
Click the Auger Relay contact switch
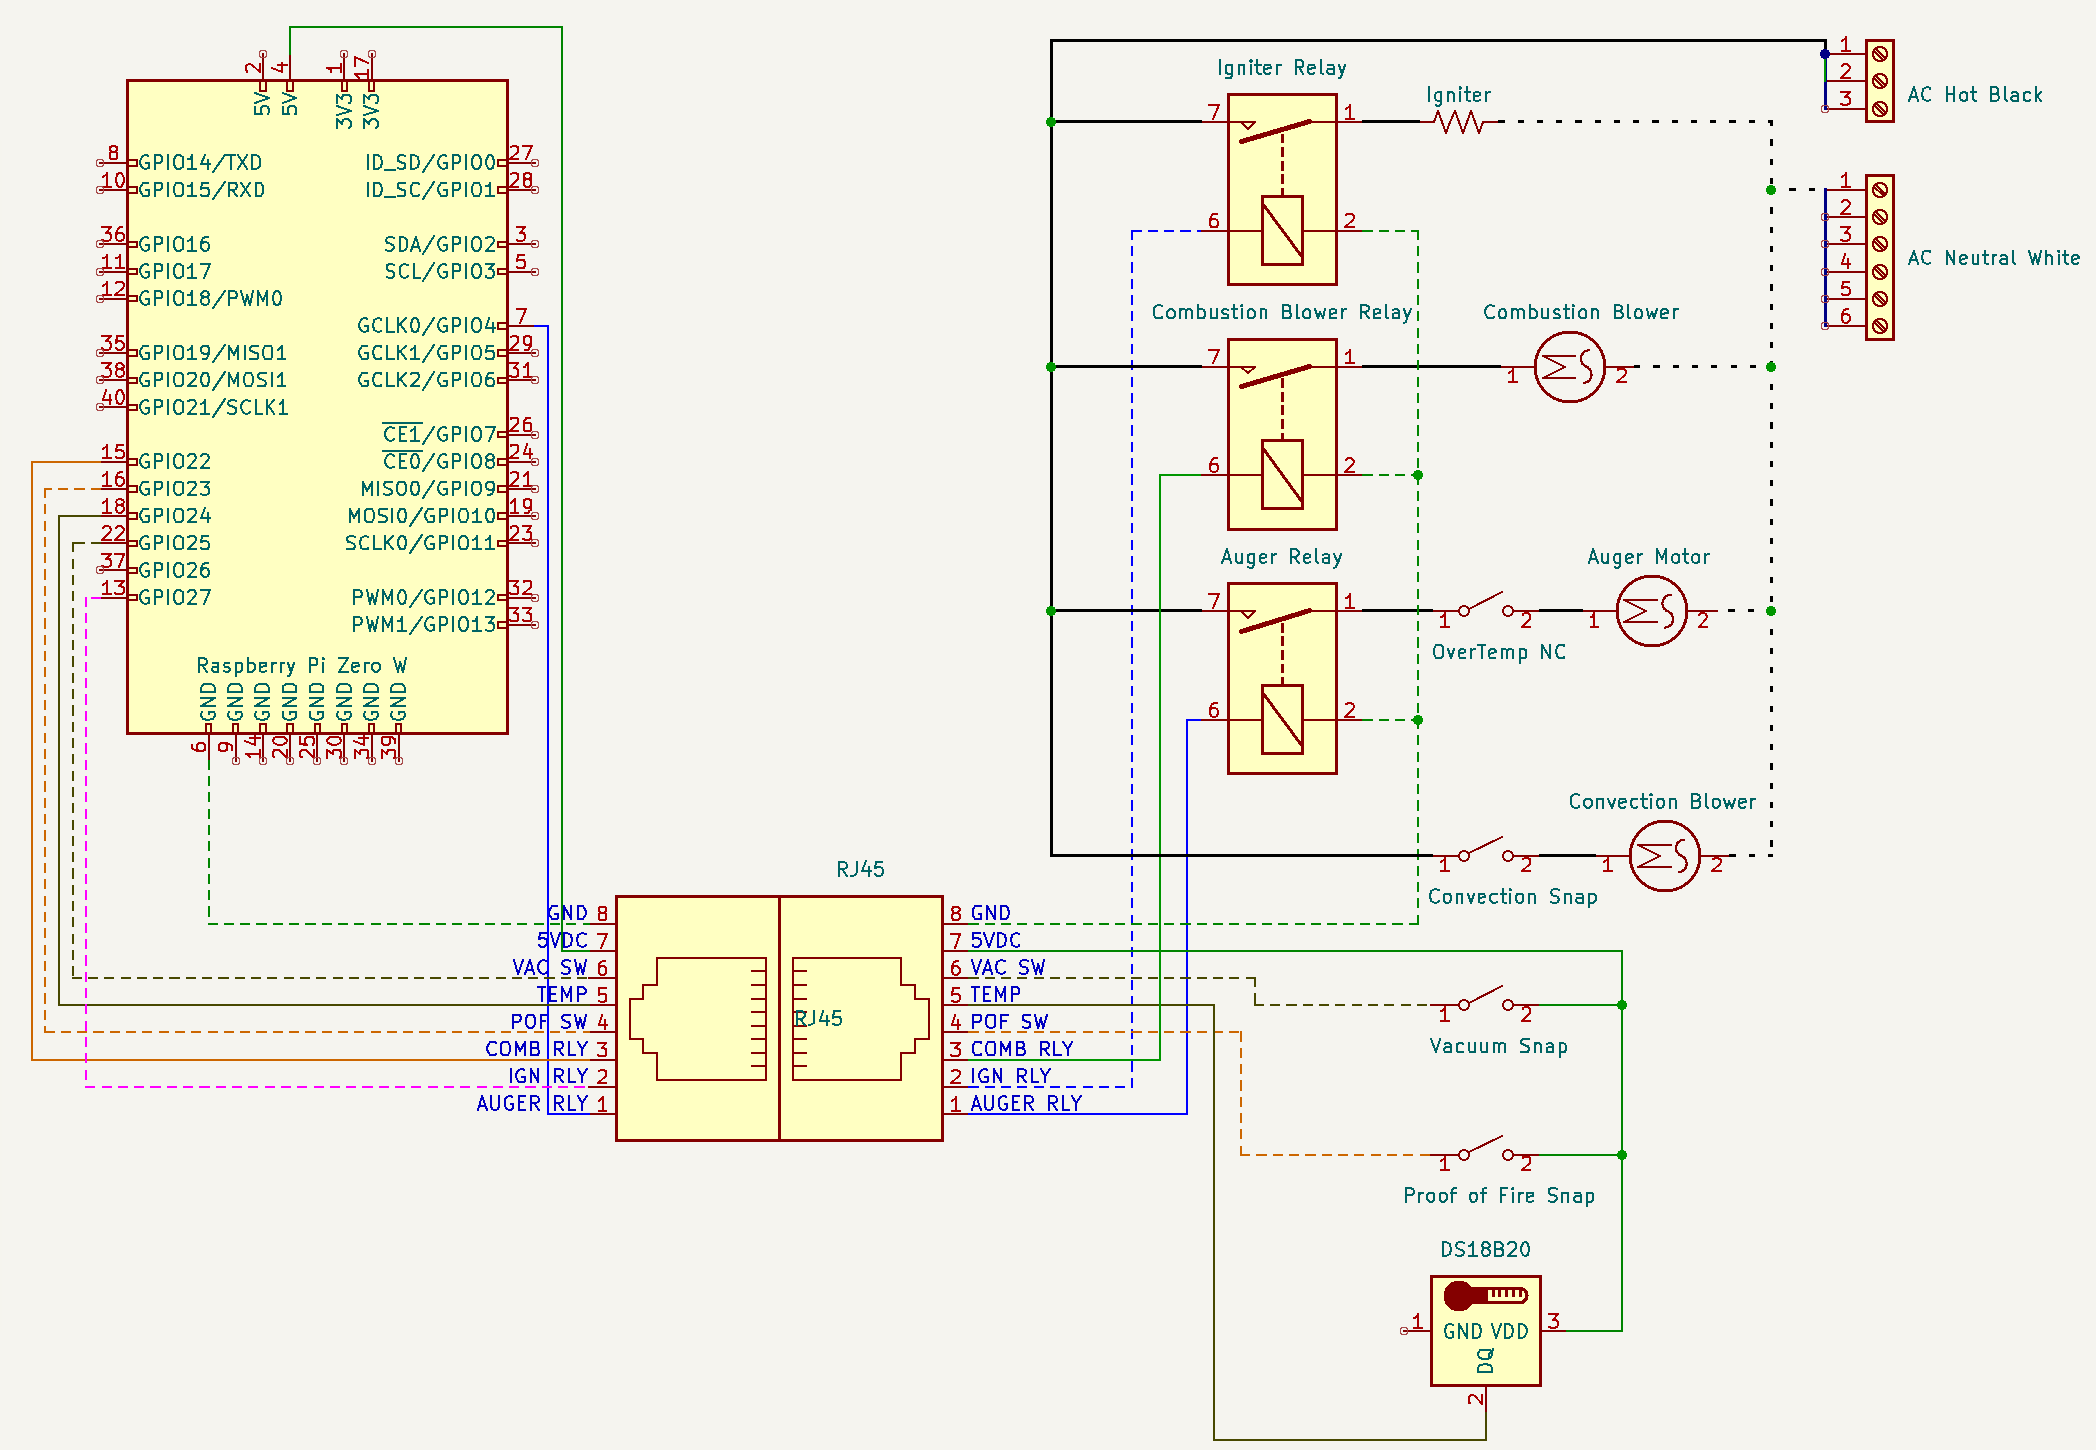tap(1274, 619)
